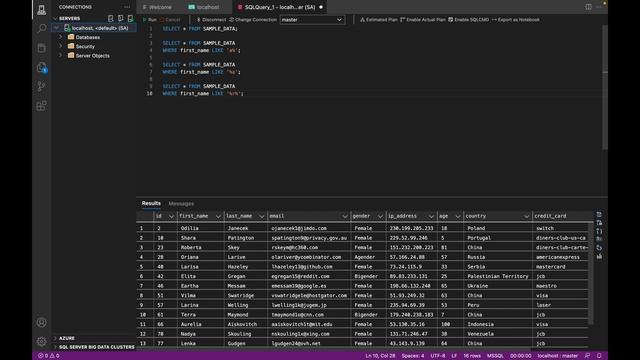Click UTF-8 encoding in status bar
640x360 pixels.
[438, 356]
